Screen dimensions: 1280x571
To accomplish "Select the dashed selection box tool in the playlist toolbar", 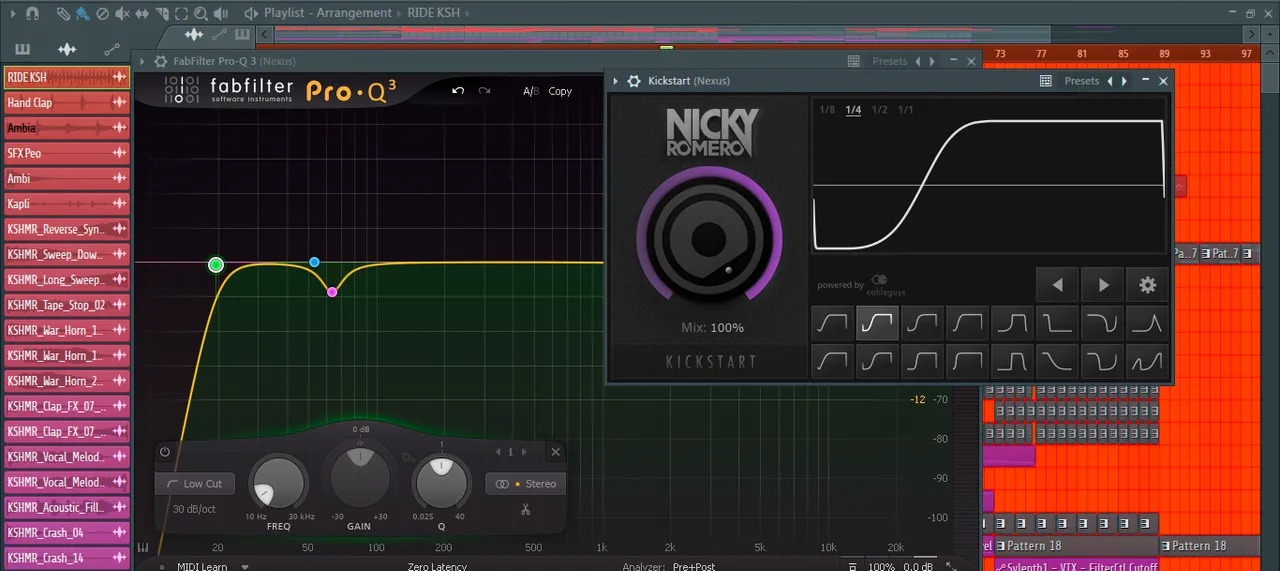I will [181, 14].
